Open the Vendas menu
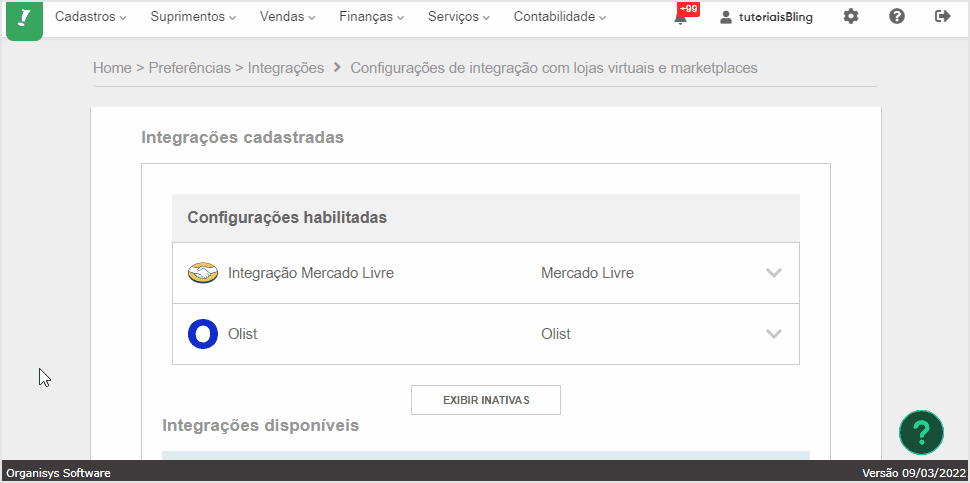The width and height of the screenshot is (970, 483). (287, 17)
